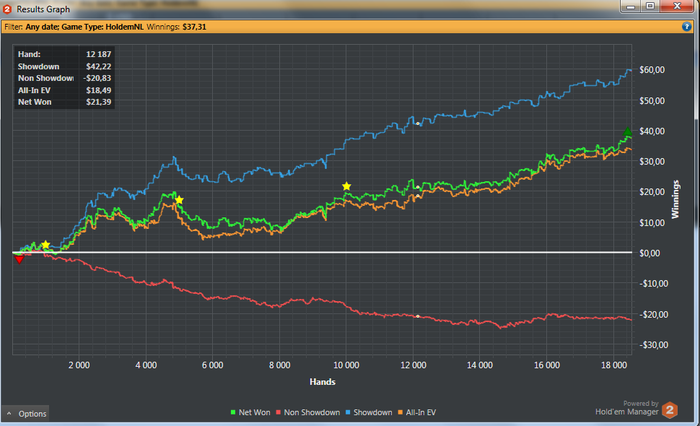700x426 pixels.
Task: Toggle the Net Won legend entry
Action: [x=250, y=412]
